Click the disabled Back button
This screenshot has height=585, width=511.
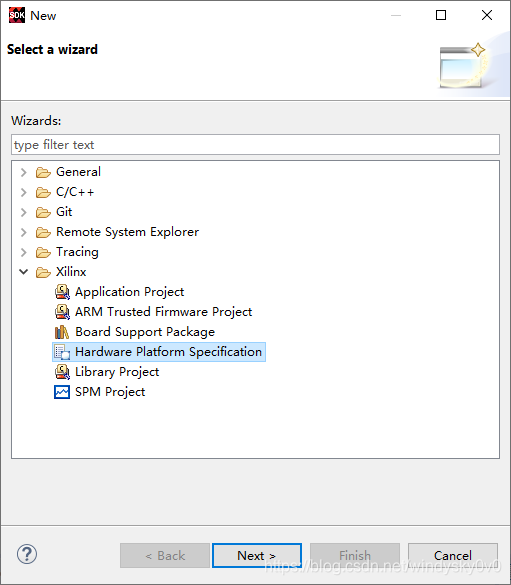click(165, 556)
